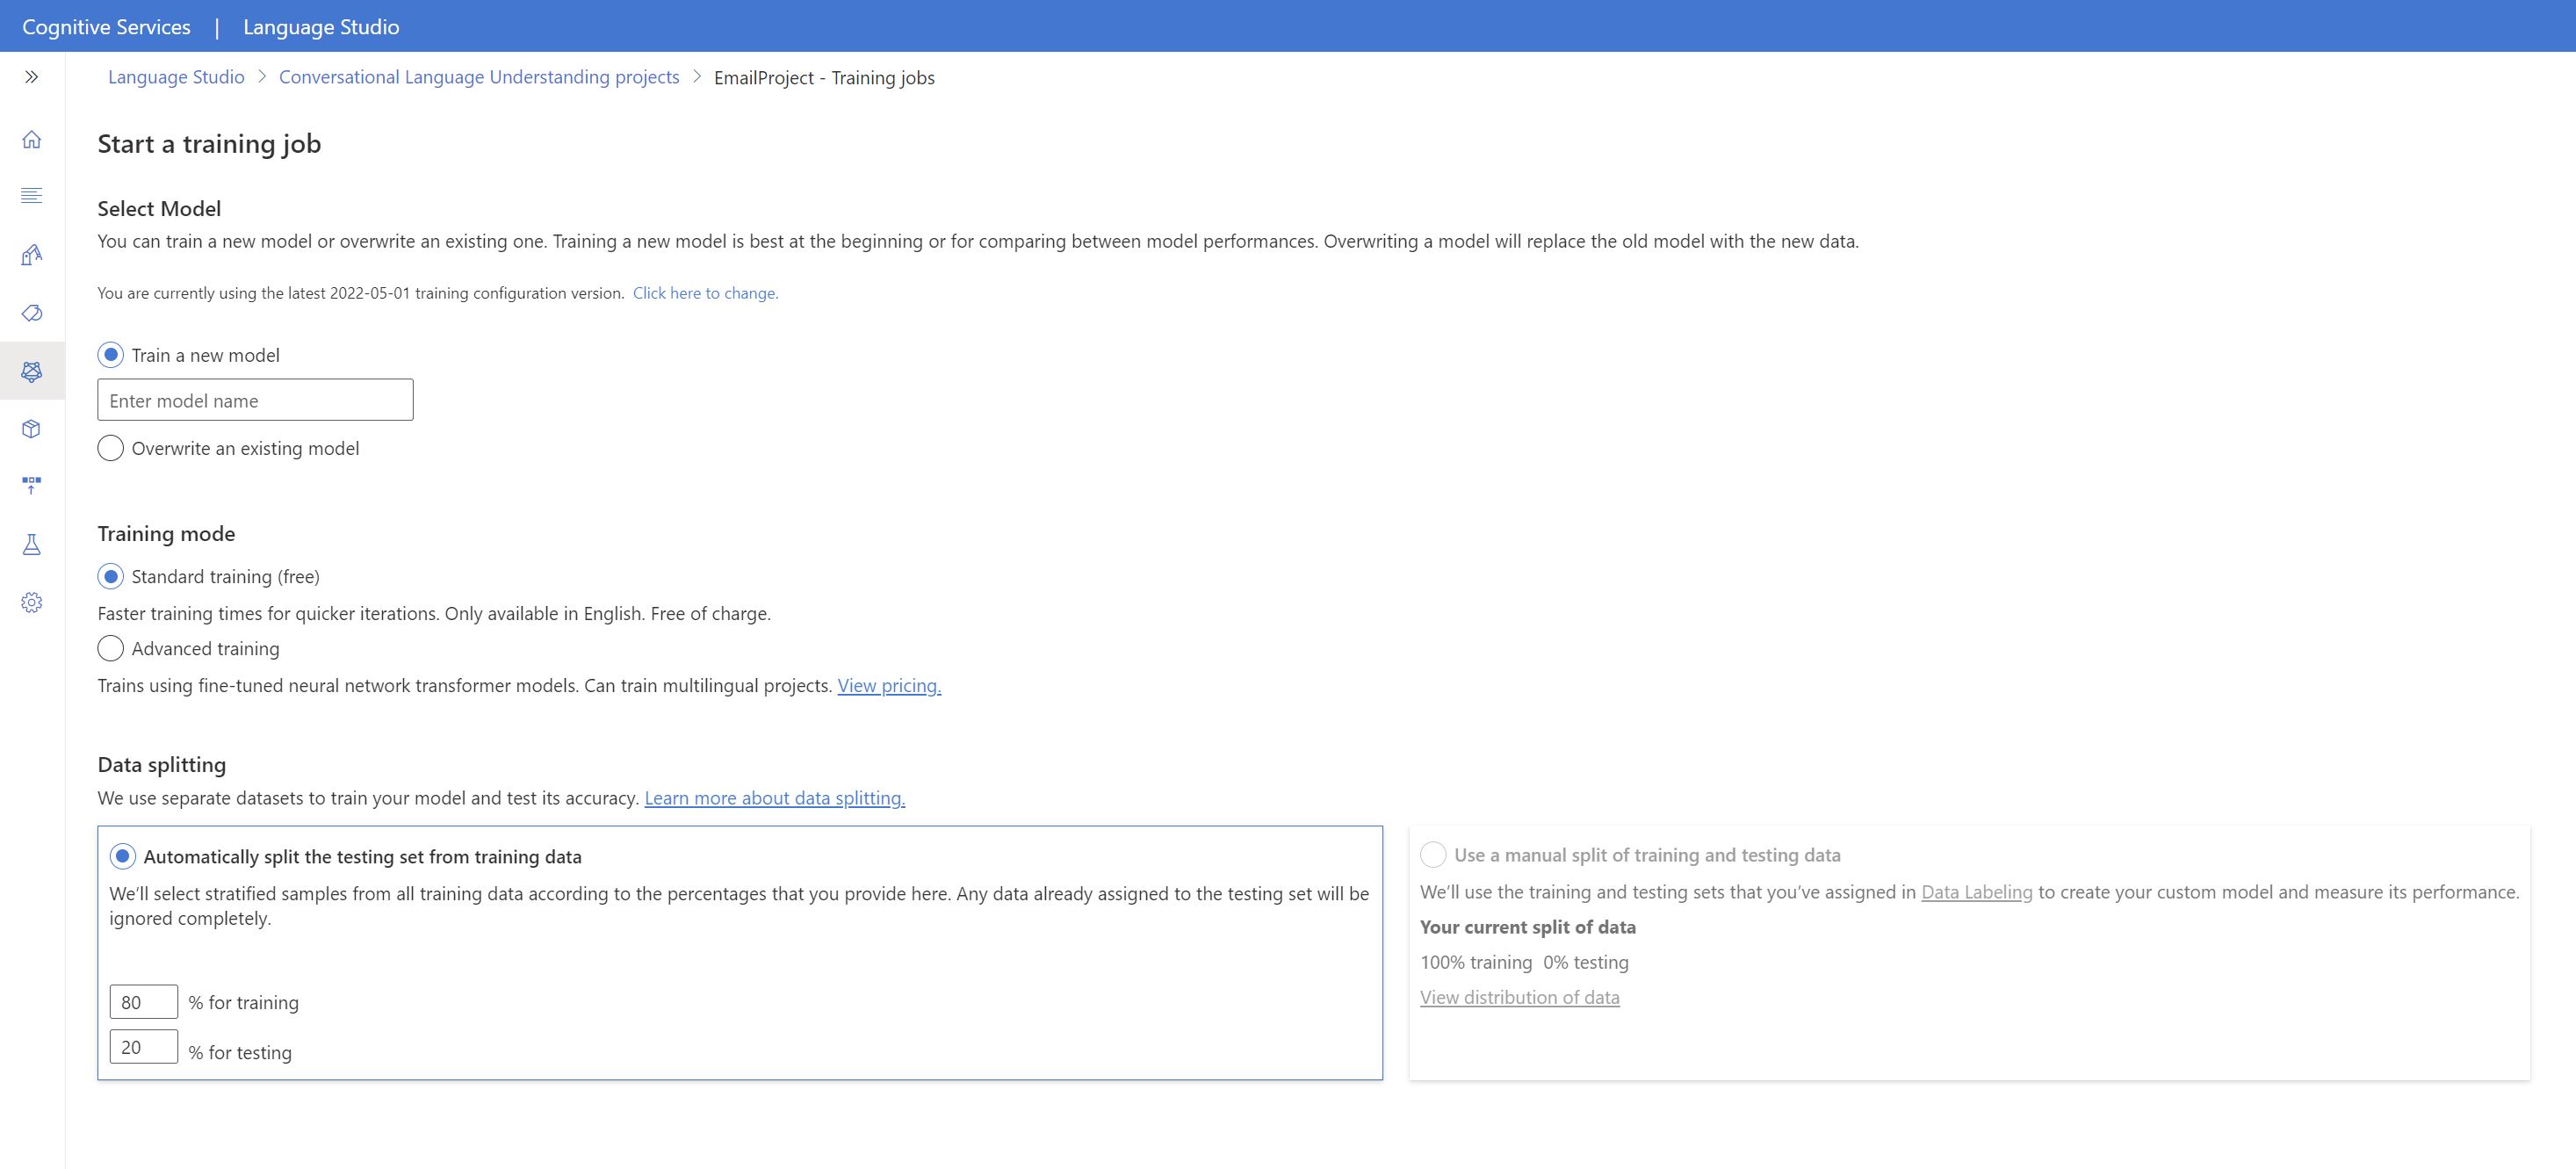
Task: Open the View pricing link
Action: pos(889,686)
